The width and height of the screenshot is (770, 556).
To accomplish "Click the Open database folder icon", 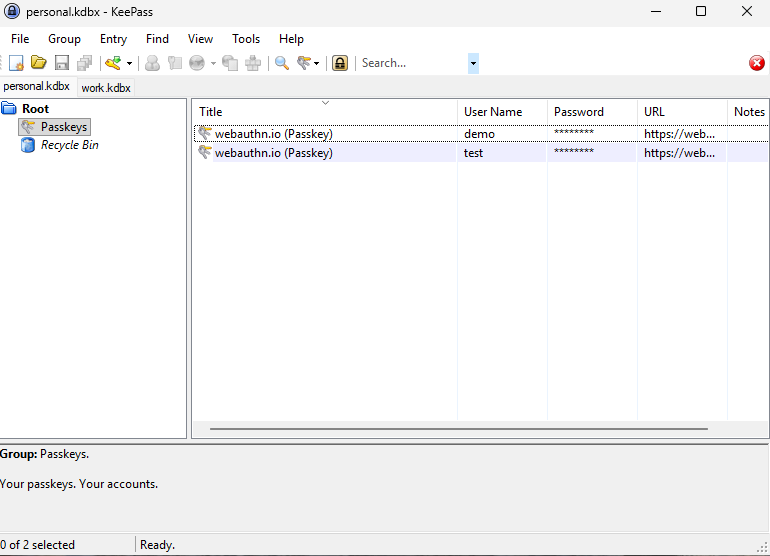I will tap(39, 63).
